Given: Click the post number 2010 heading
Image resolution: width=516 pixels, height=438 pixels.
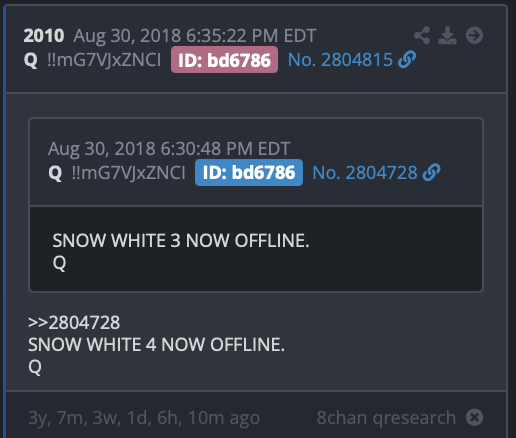Looking at the screenshot, I should (44, 36).
